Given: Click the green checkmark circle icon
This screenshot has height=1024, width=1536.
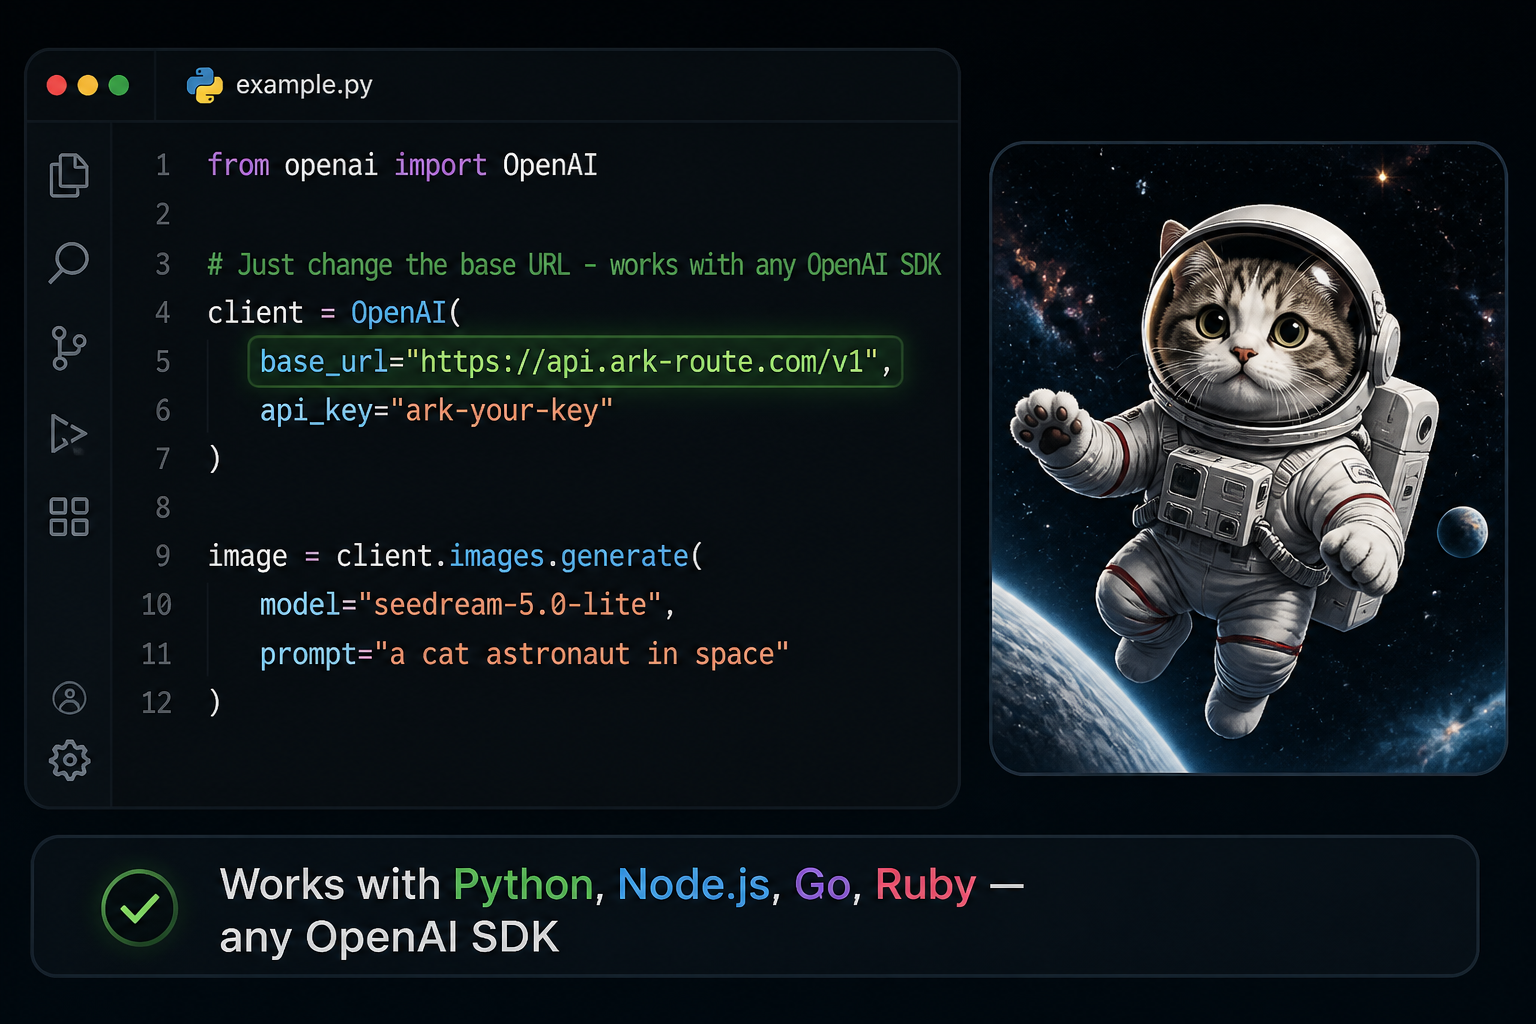Looking at the screenshot, I should (139, 907).
